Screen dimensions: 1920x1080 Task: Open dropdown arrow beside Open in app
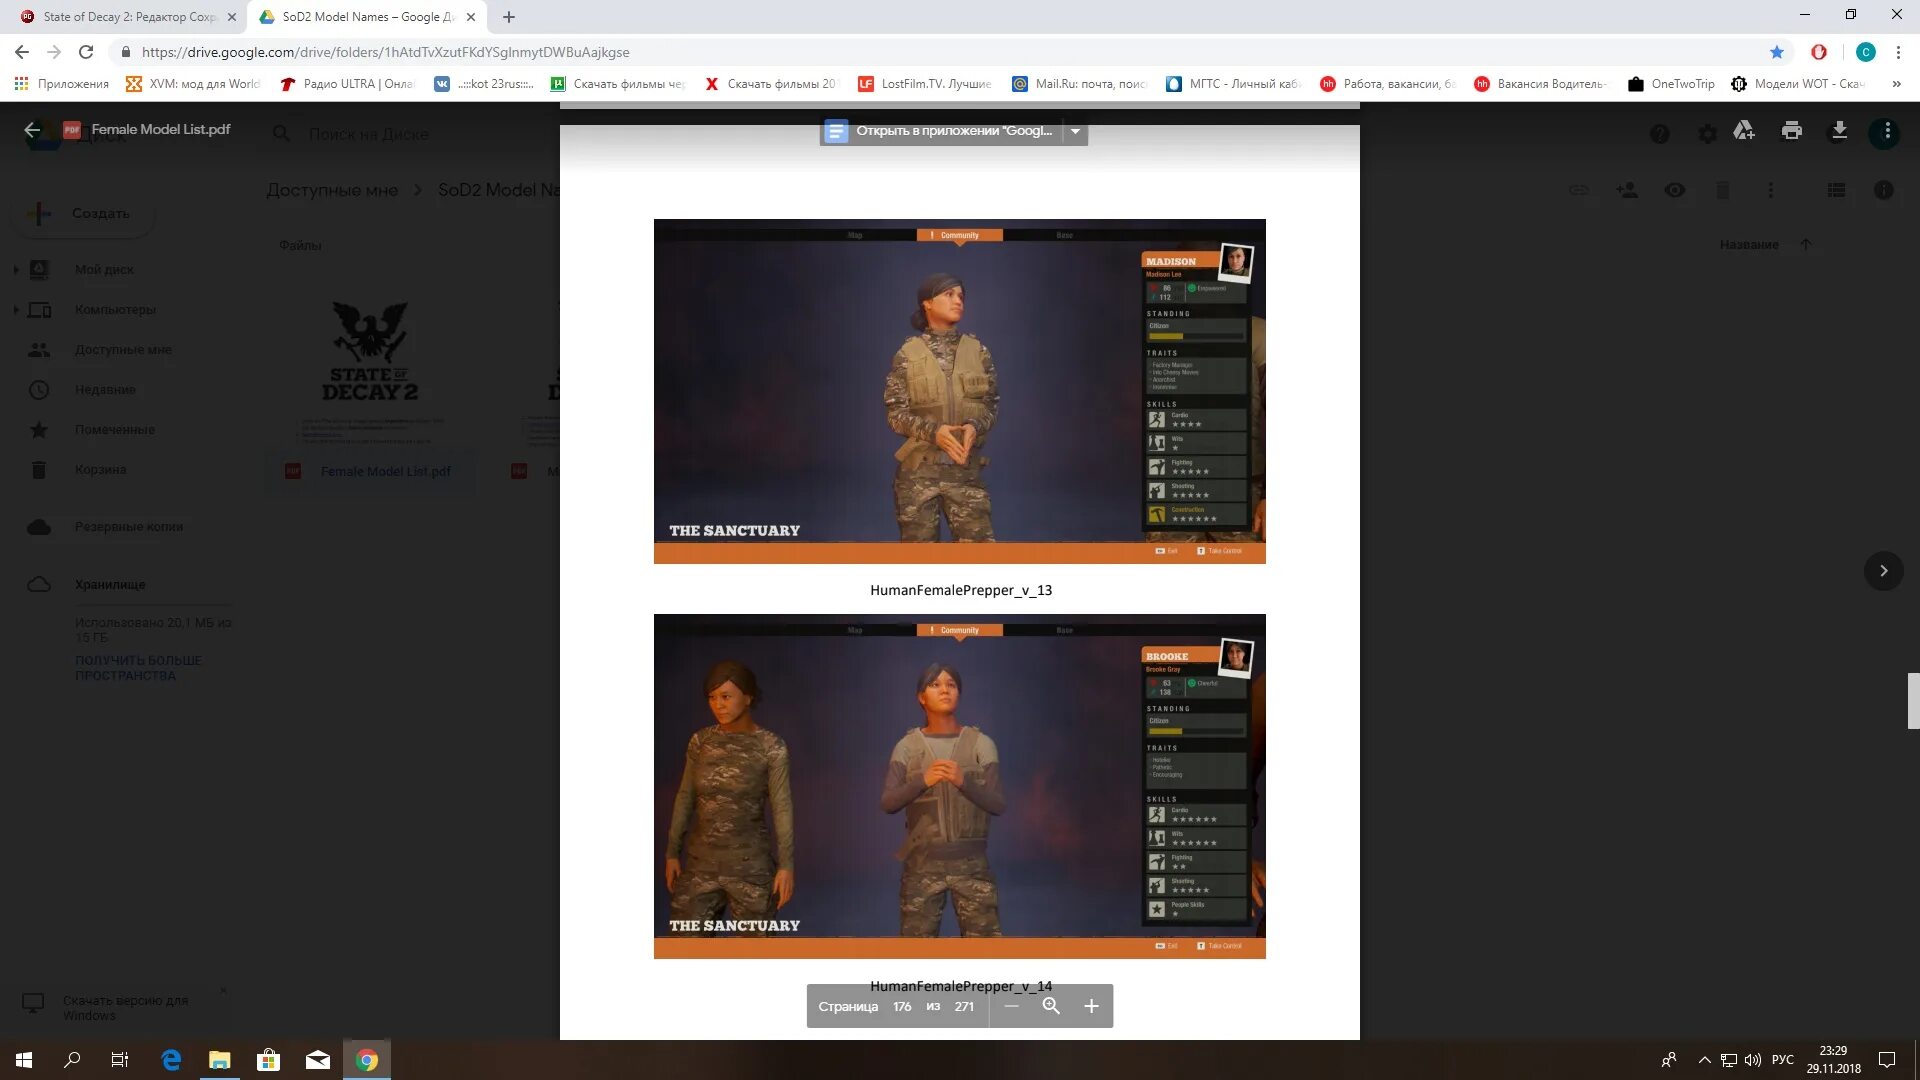point(1075,131)
